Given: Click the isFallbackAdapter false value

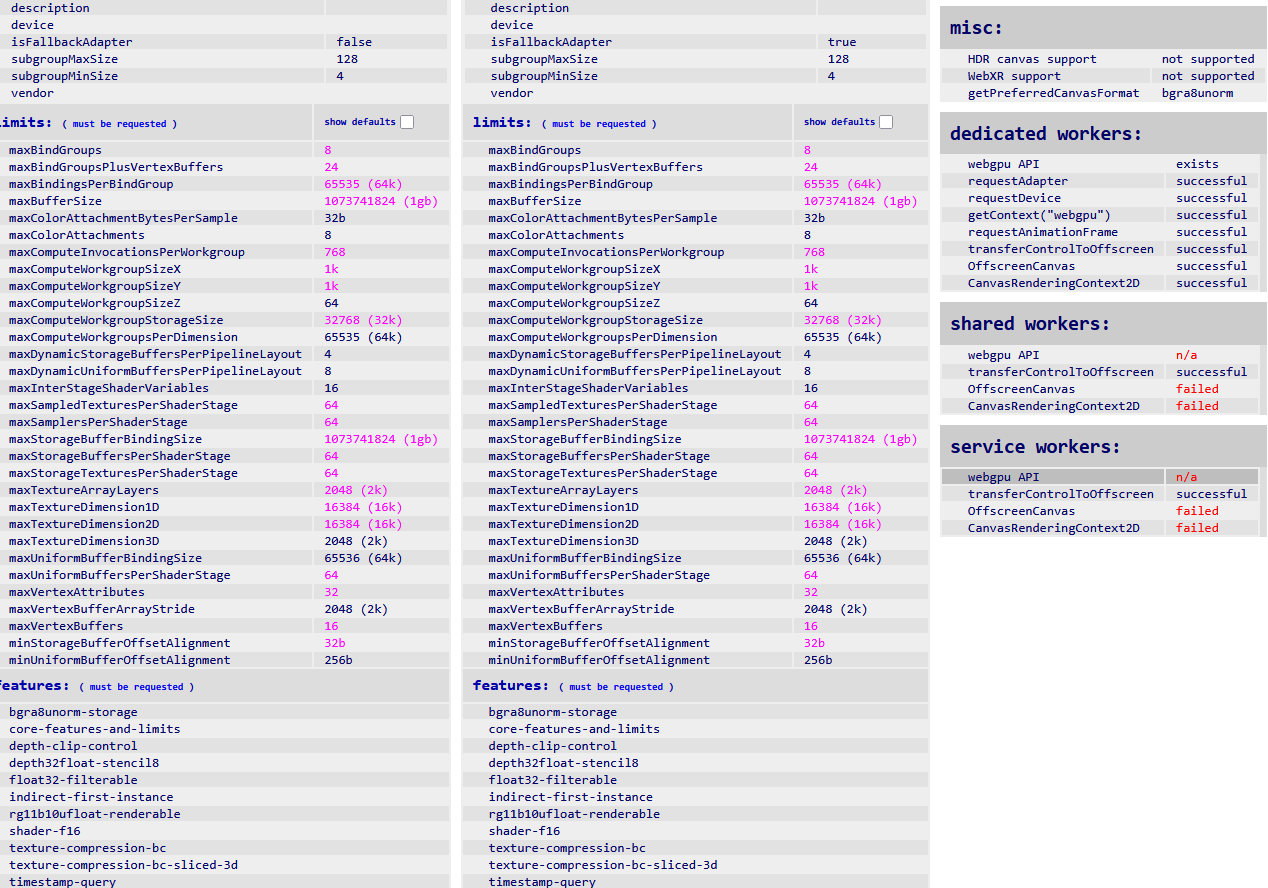Looking at the screenshot, I should (x=354, y=42).
